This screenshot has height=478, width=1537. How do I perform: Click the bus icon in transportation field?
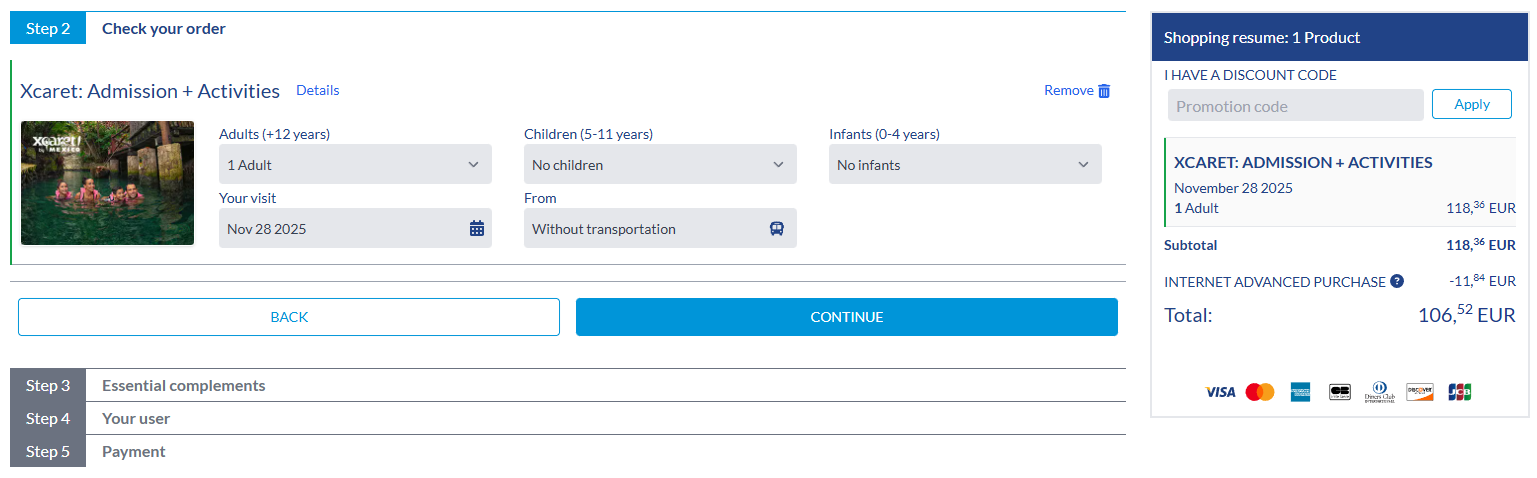pyautogui.click(x=777, y=229)
